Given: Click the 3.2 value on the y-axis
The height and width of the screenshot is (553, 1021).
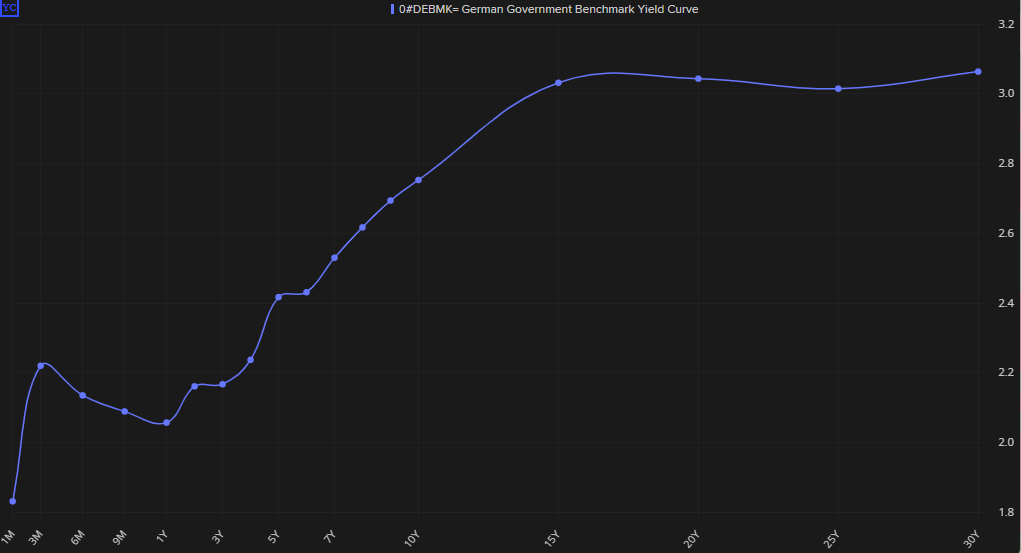Looking at the screenshot, I should (1006, 24).
